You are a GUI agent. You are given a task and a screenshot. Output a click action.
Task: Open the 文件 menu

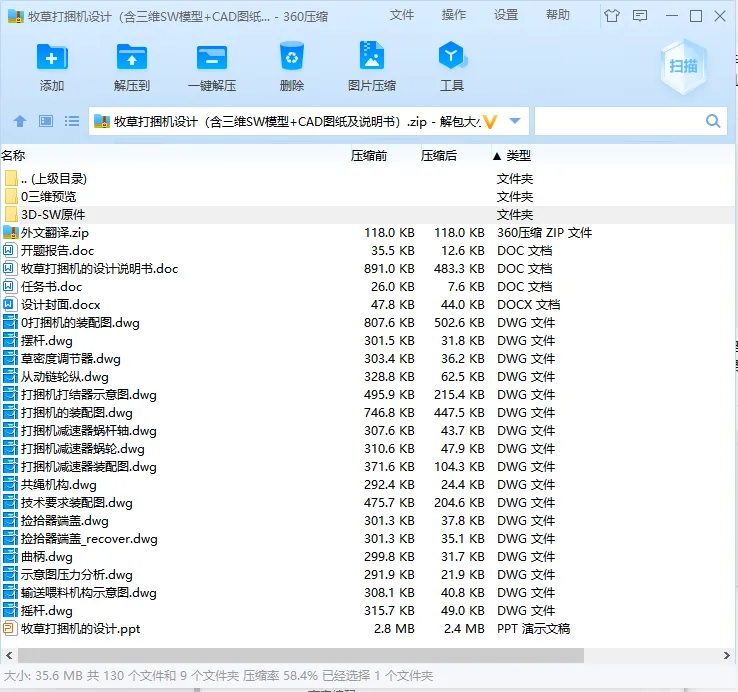click(x=402, y=15)
